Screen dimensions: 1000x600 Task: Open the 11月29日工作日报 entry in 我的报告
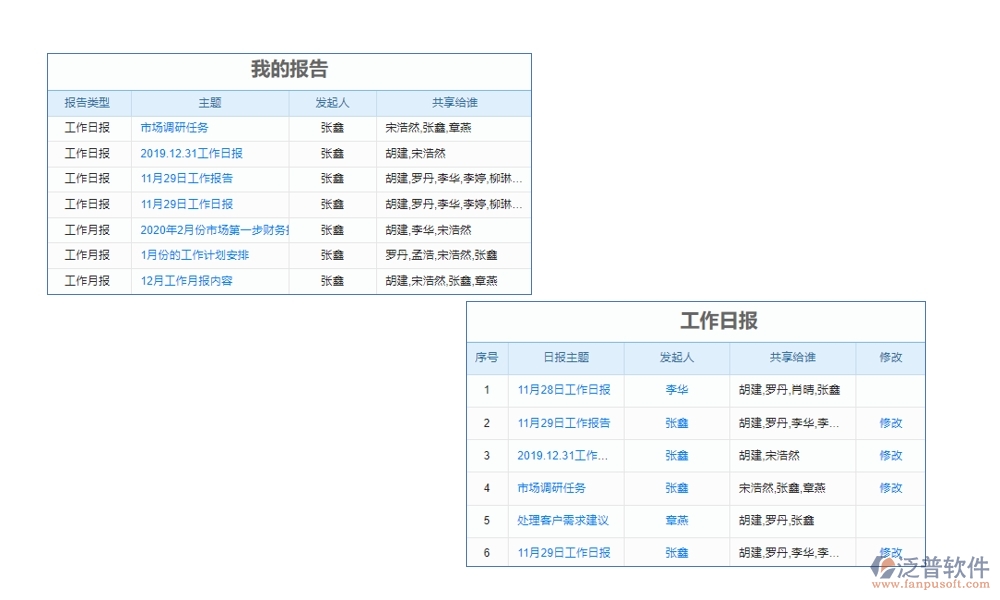point(186,204)
